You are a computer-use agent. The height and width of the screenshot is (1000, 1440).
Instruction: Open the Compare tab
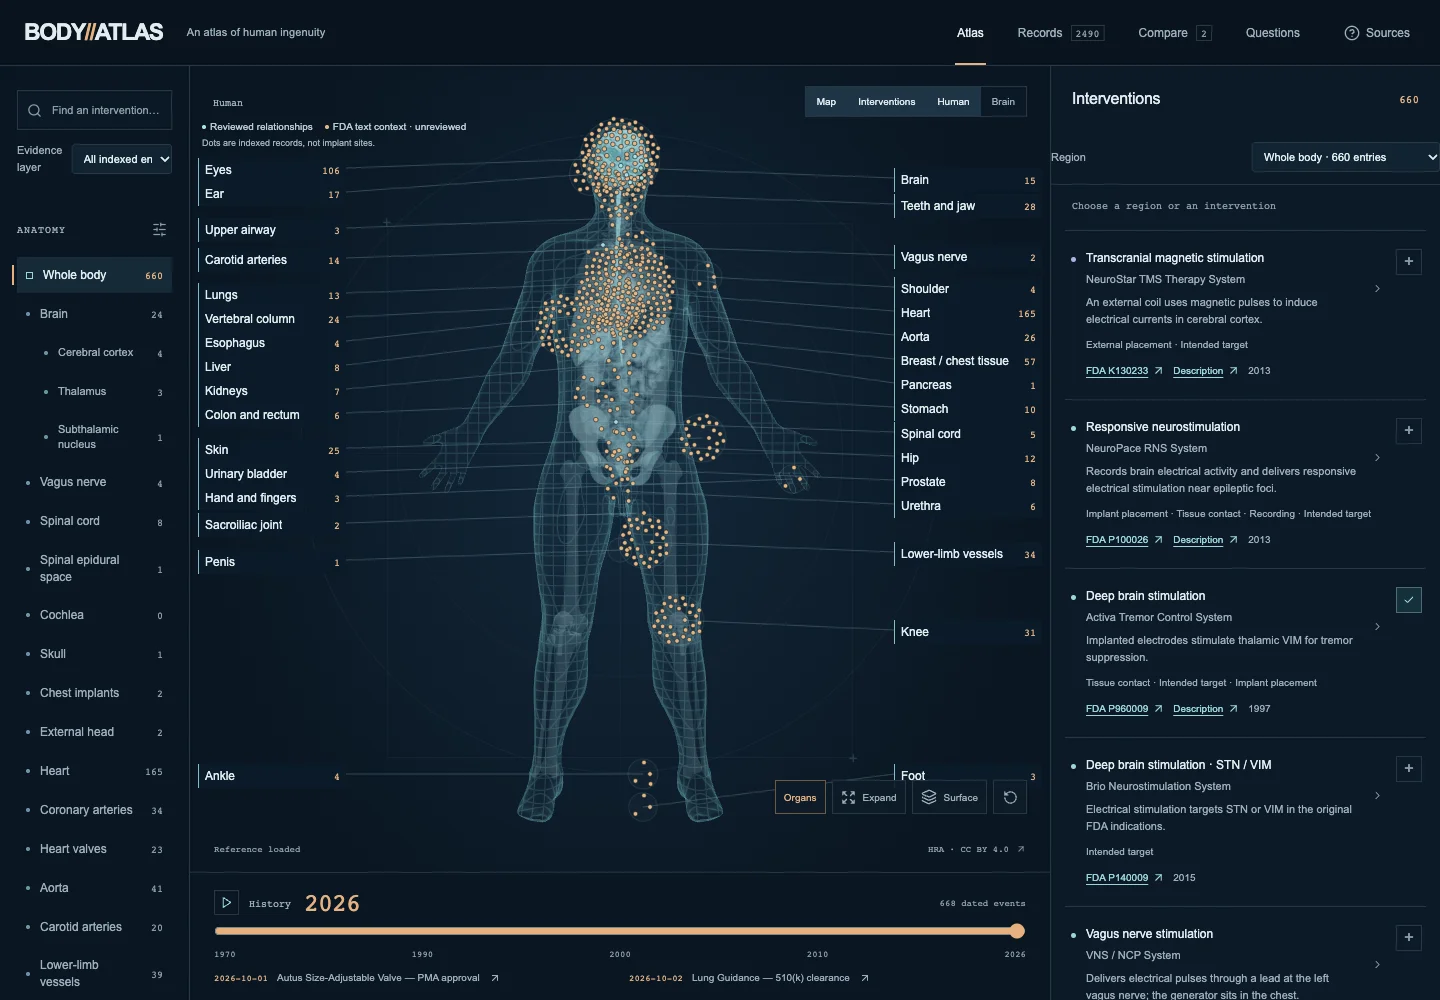1175,33
